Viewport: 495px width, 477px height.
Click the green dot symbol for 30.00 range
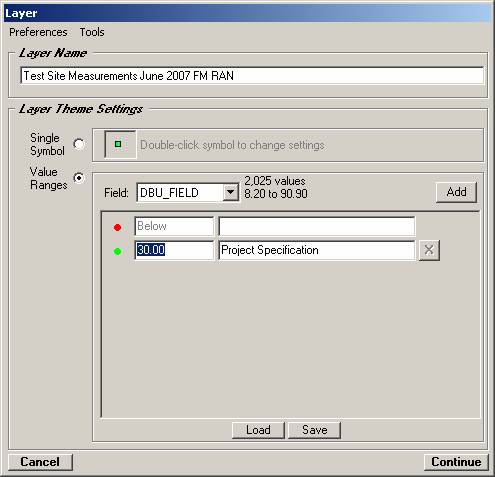click(x=117, y=251)
